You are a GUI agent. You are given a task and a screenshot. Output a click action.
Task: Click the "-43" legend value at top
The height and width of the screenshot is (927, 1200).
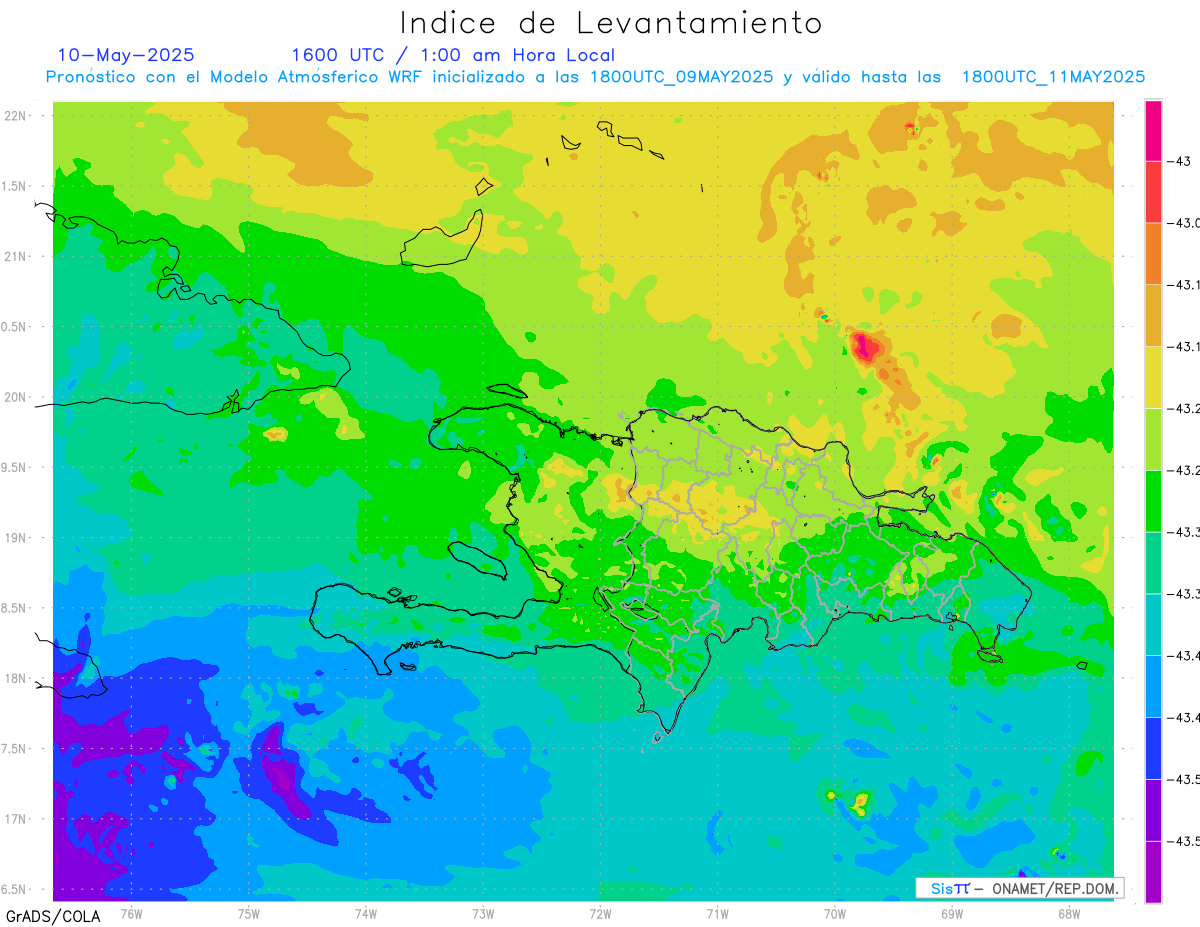pyautogui.click(x=1179, y=161)
